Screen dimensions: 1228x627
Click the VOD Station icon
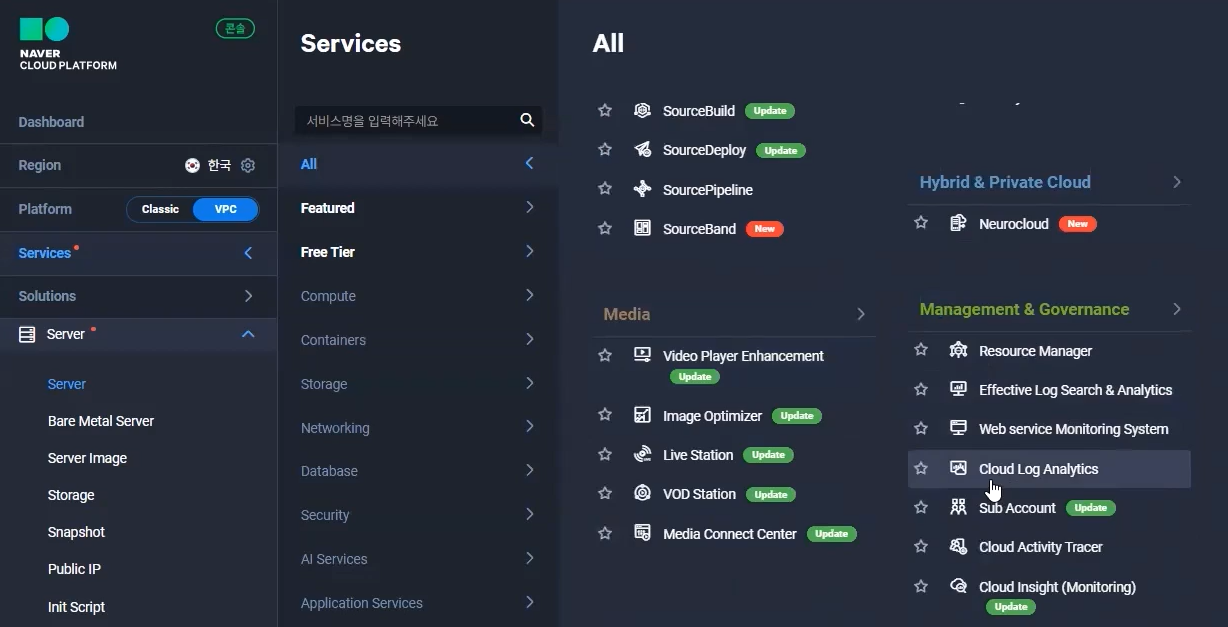click(643, 493)
